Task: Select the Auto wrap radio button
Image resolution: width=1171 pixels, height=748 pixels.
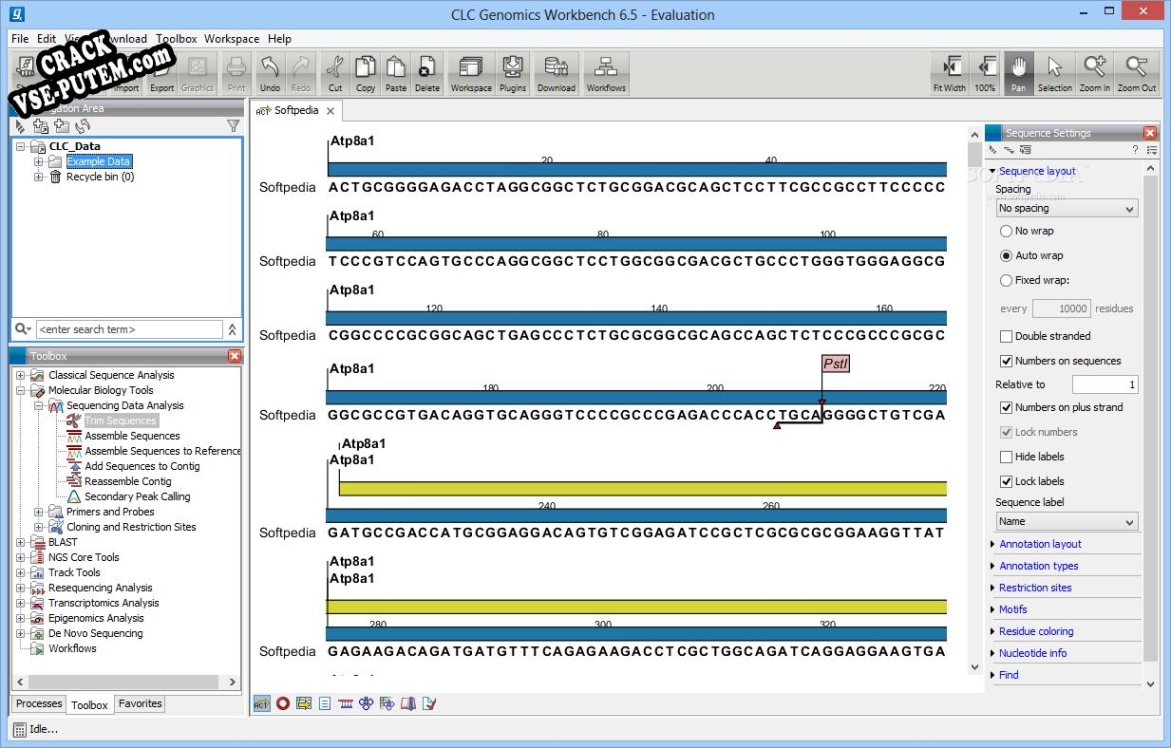Action: click(x=1006, y=255)
